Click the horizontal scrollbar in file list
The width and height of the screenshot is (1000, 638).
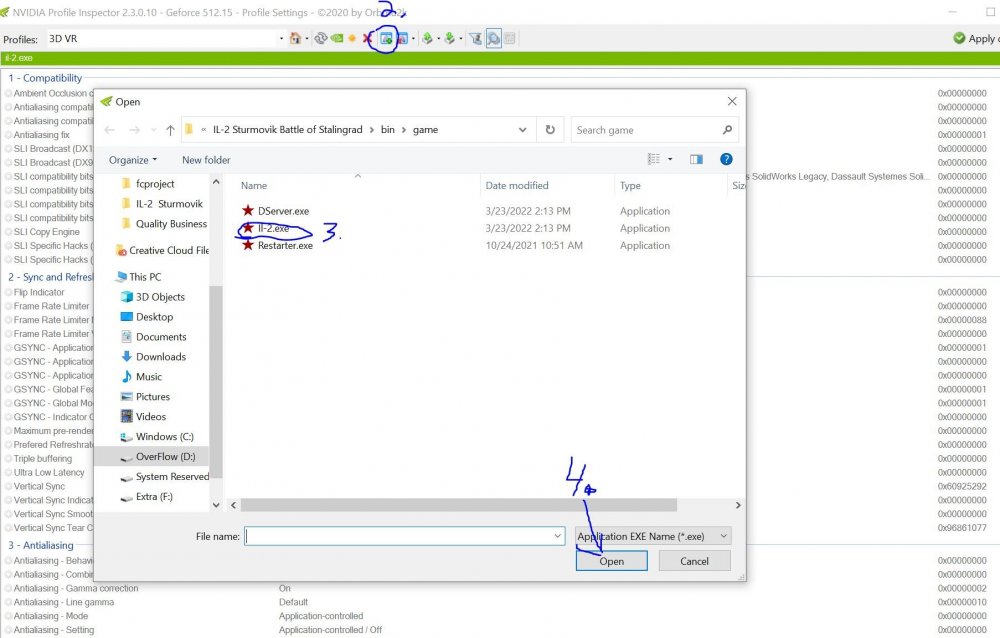tap(459, 505)
